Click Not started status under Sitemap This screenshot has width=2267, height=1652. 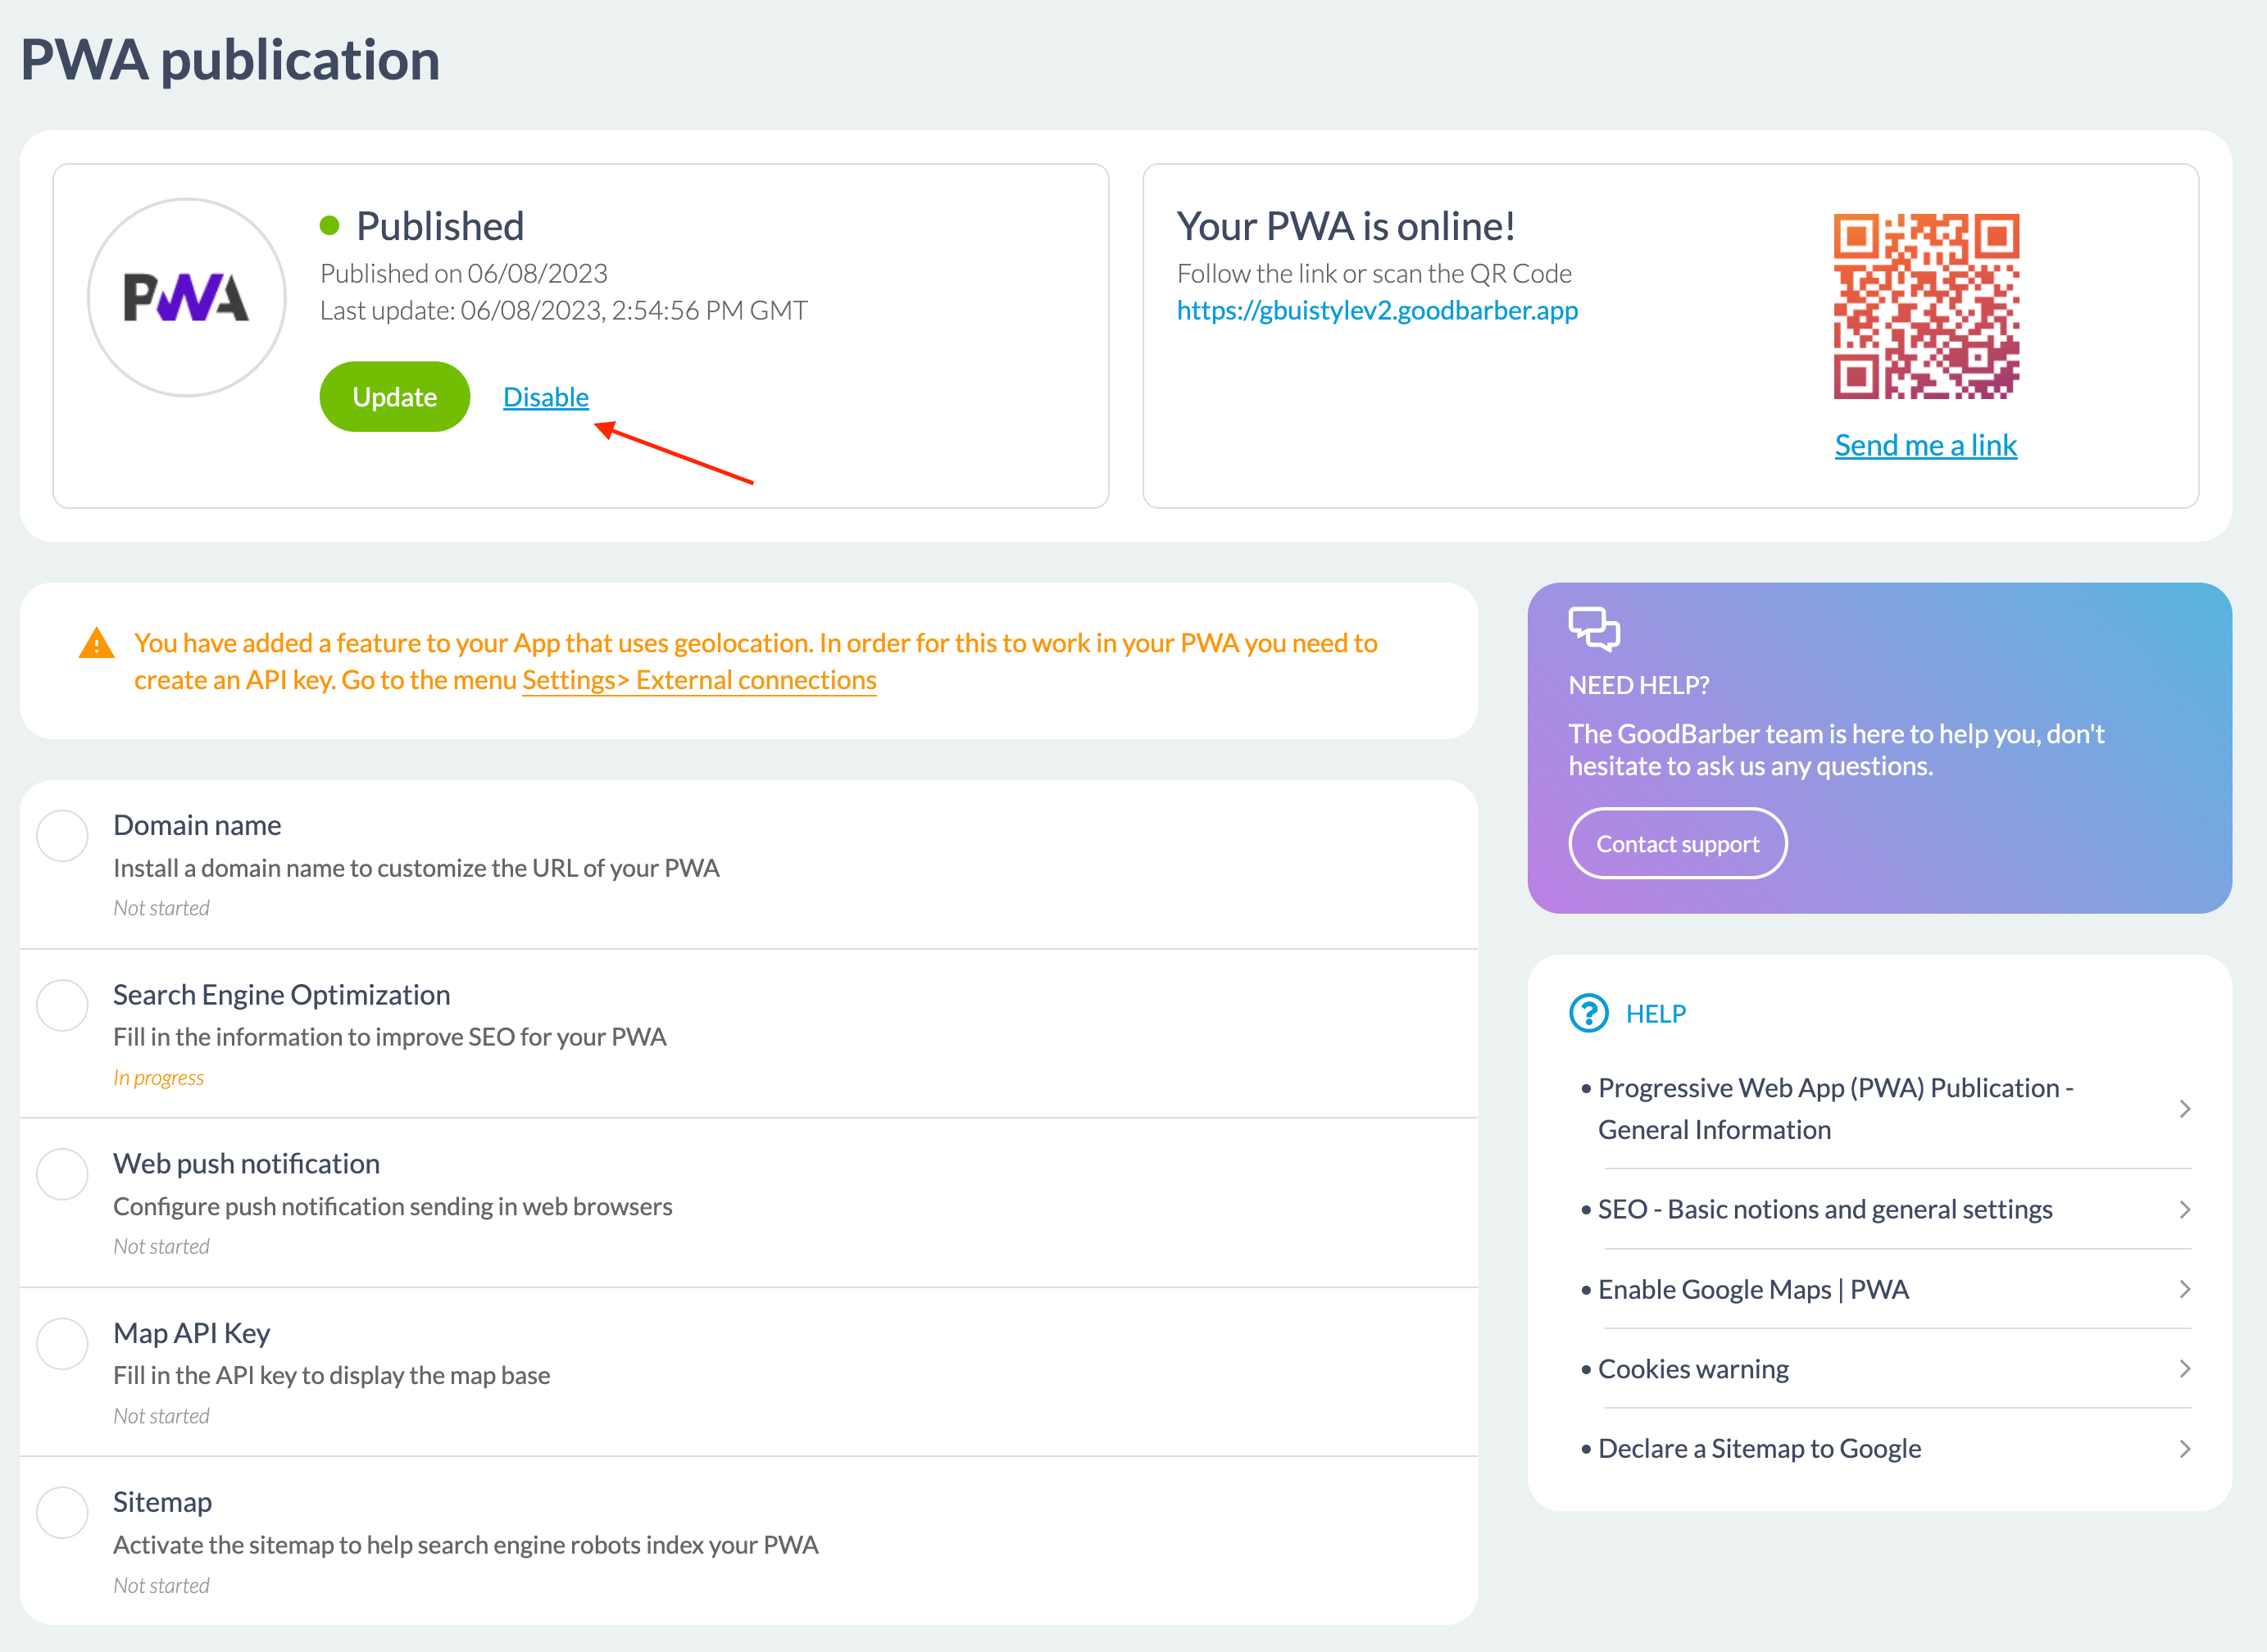pos(161,1586)
